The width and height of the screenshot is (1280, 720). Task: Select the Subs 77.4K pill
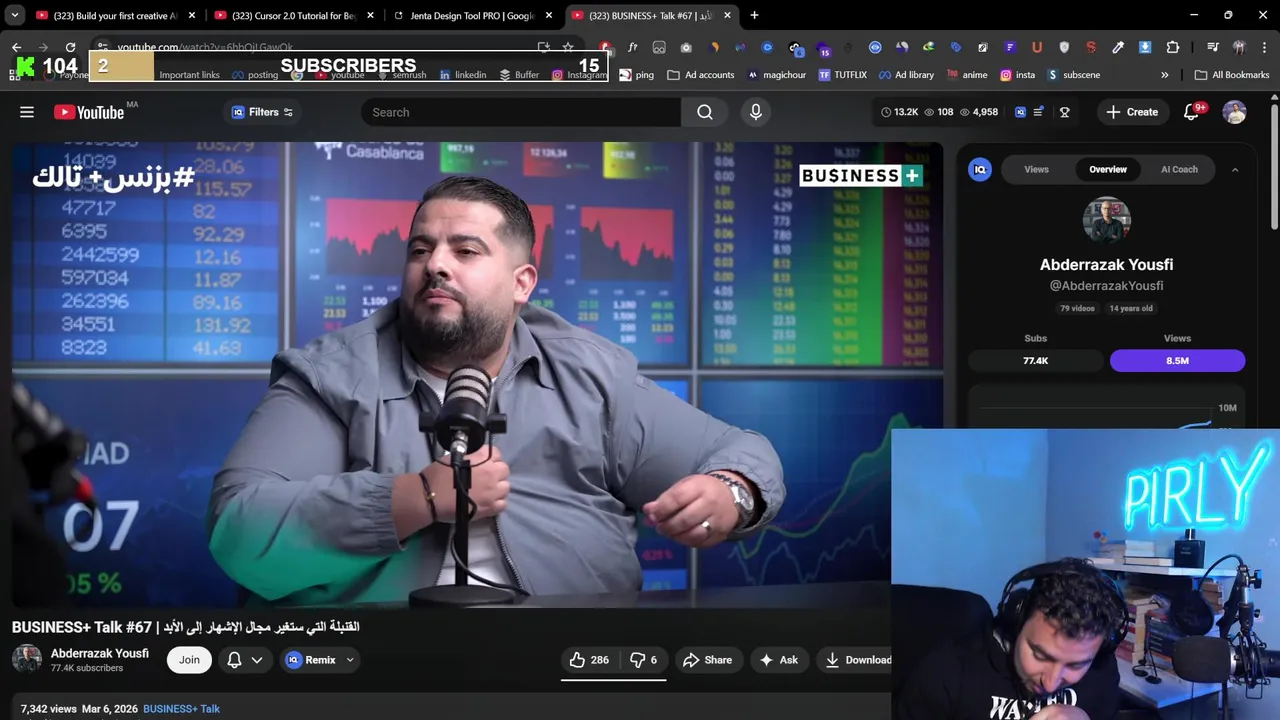point(1035,360)
